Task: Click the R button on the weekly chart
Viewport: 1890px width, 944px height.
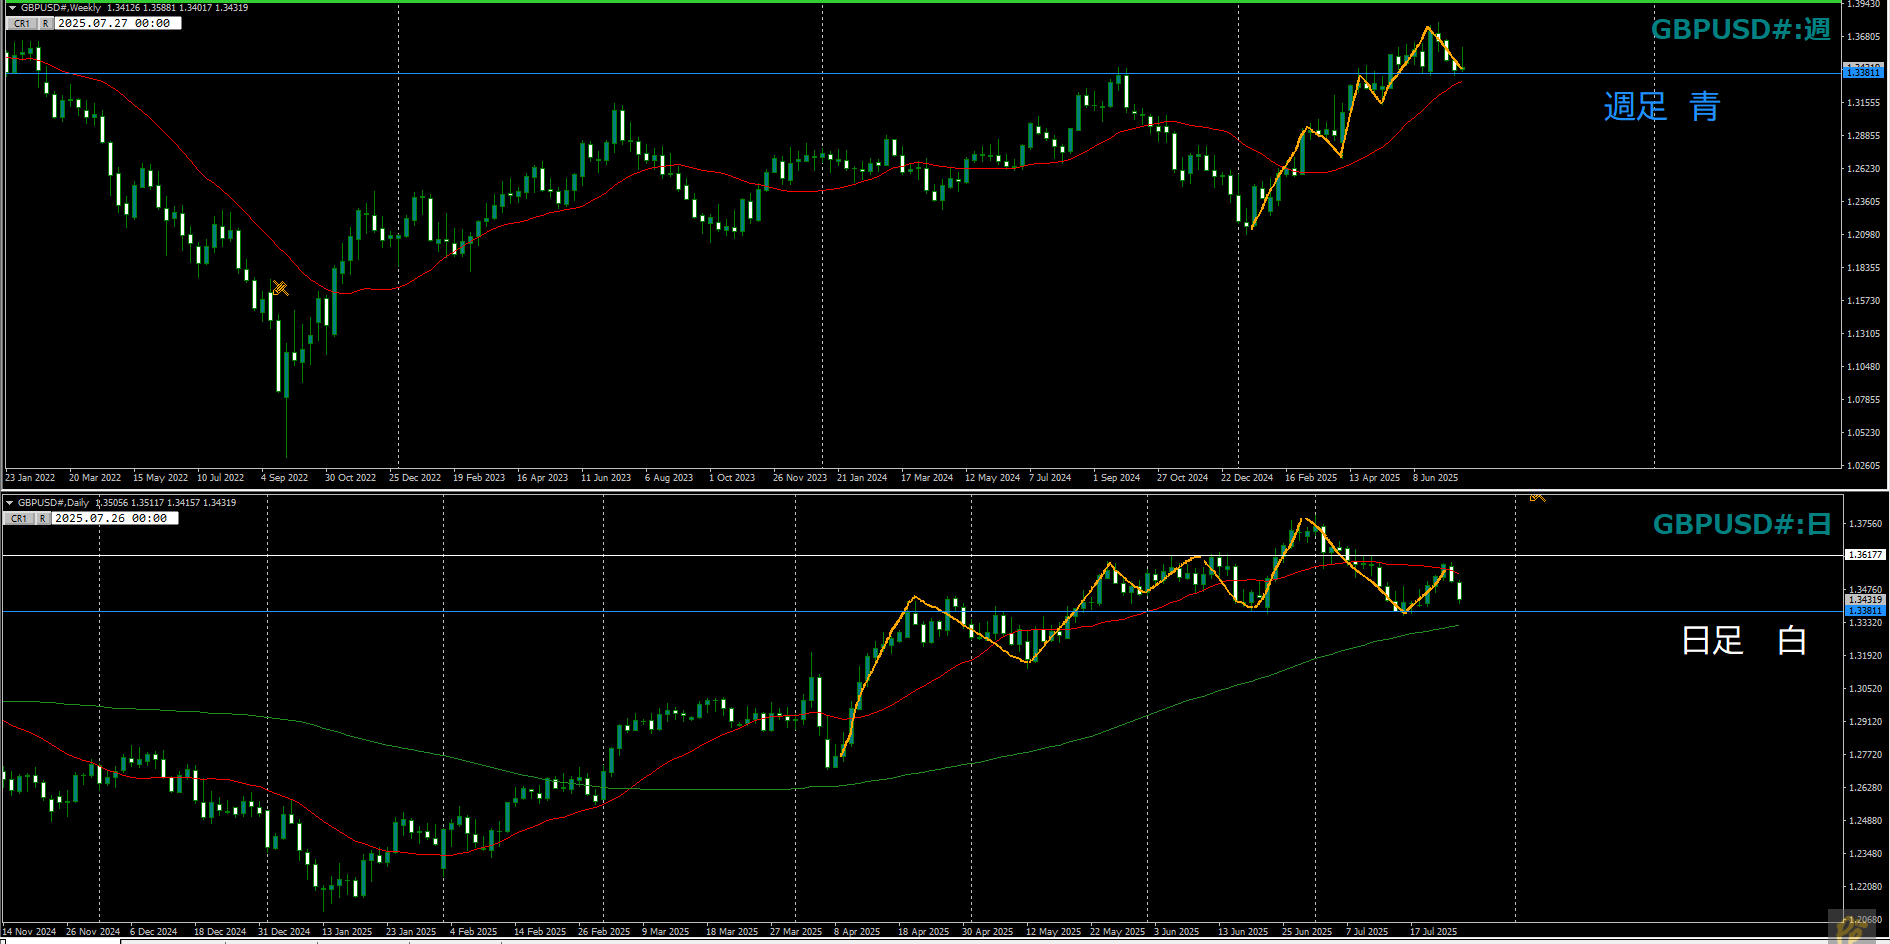Action: pos(46,23)
